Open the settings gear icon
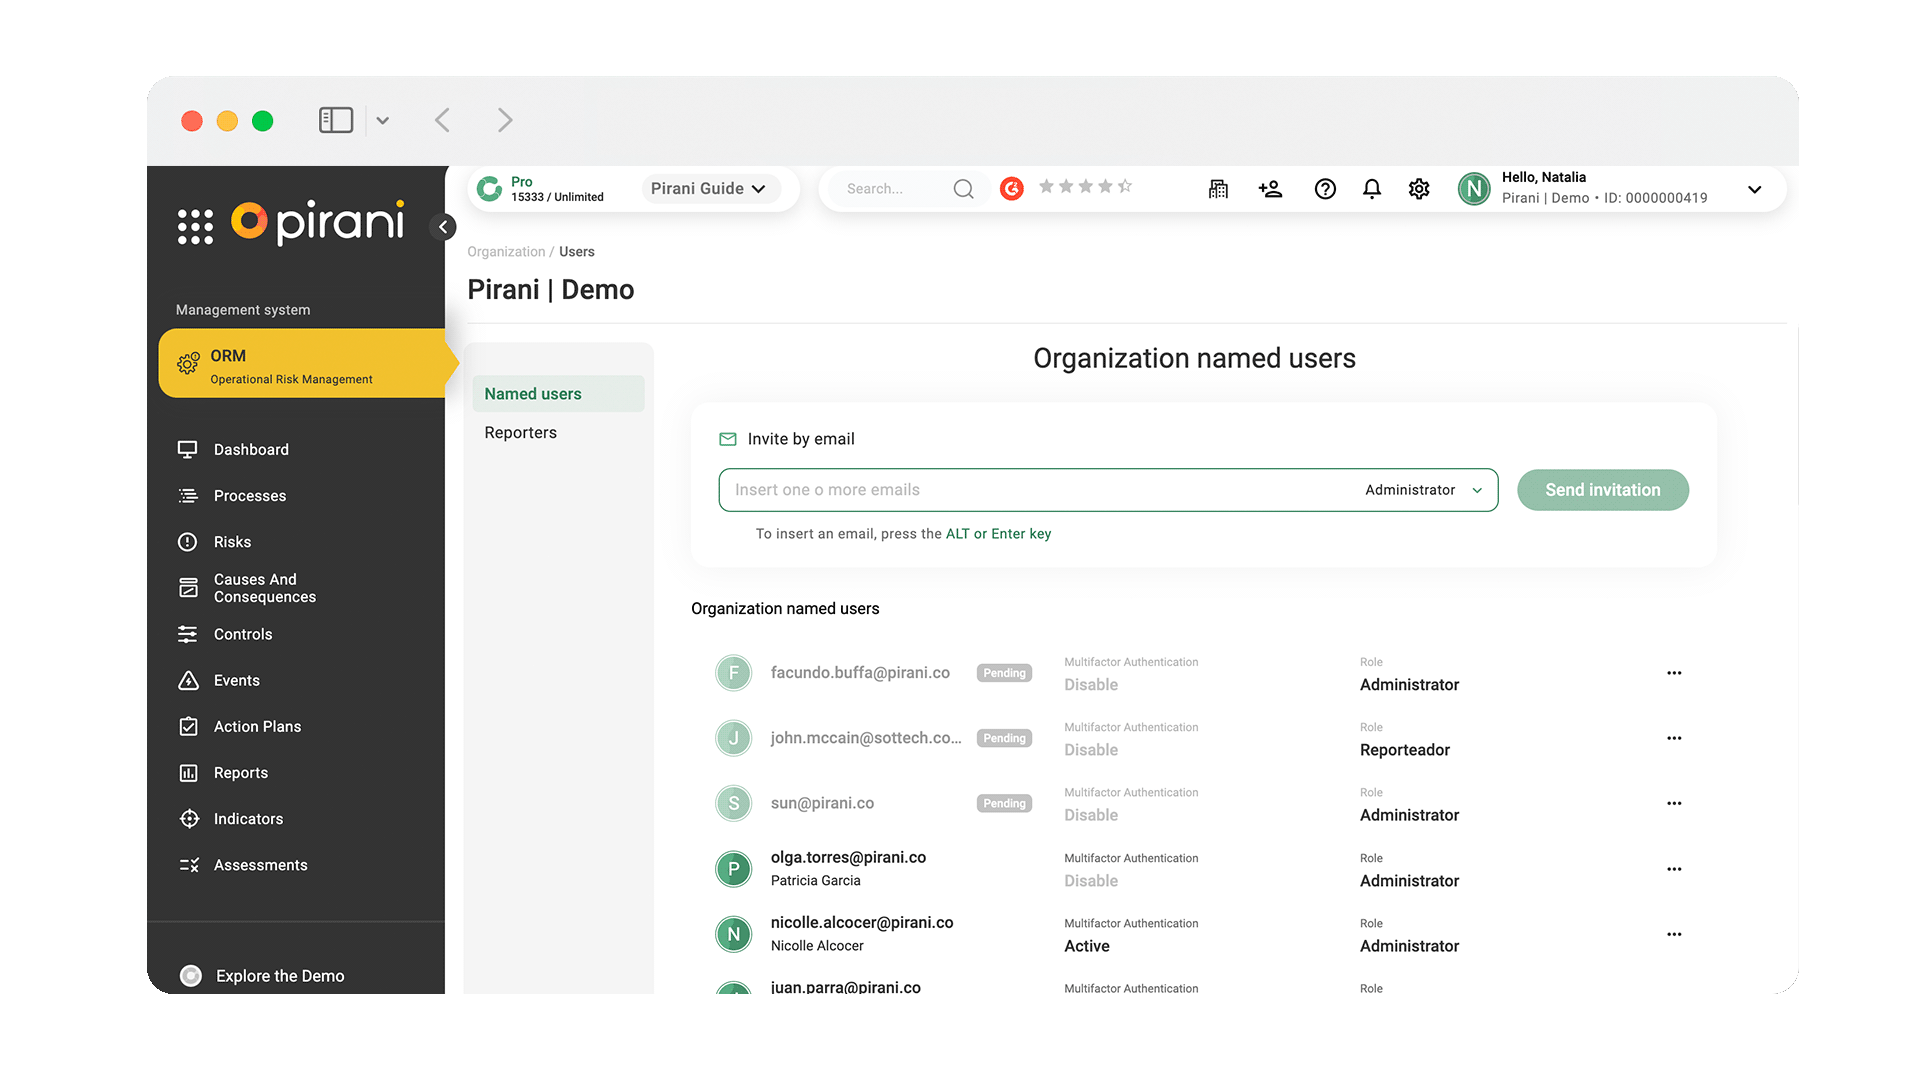 [1419, 189]
